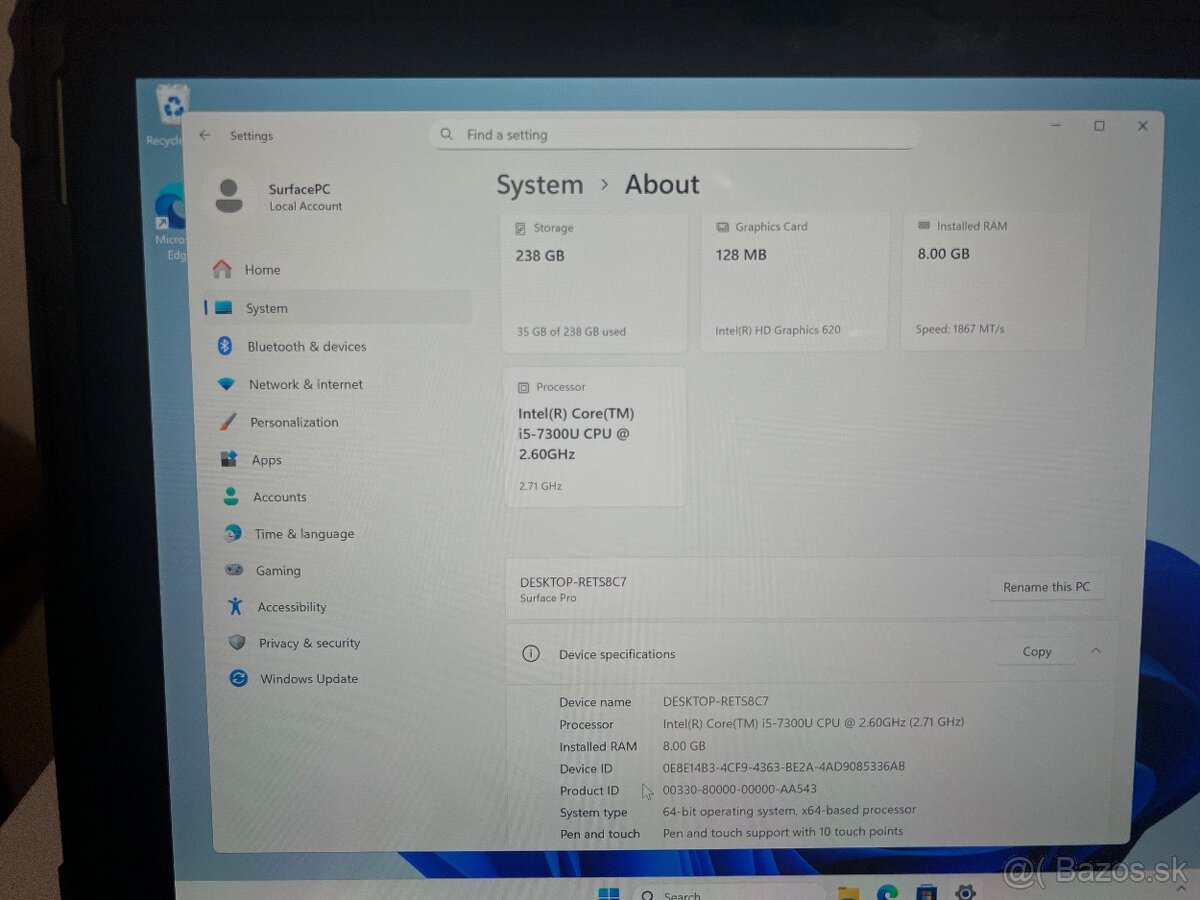Screen dimensions: 1200x900
Task: Click the Find a setting search field
Action: pos(672,134)
